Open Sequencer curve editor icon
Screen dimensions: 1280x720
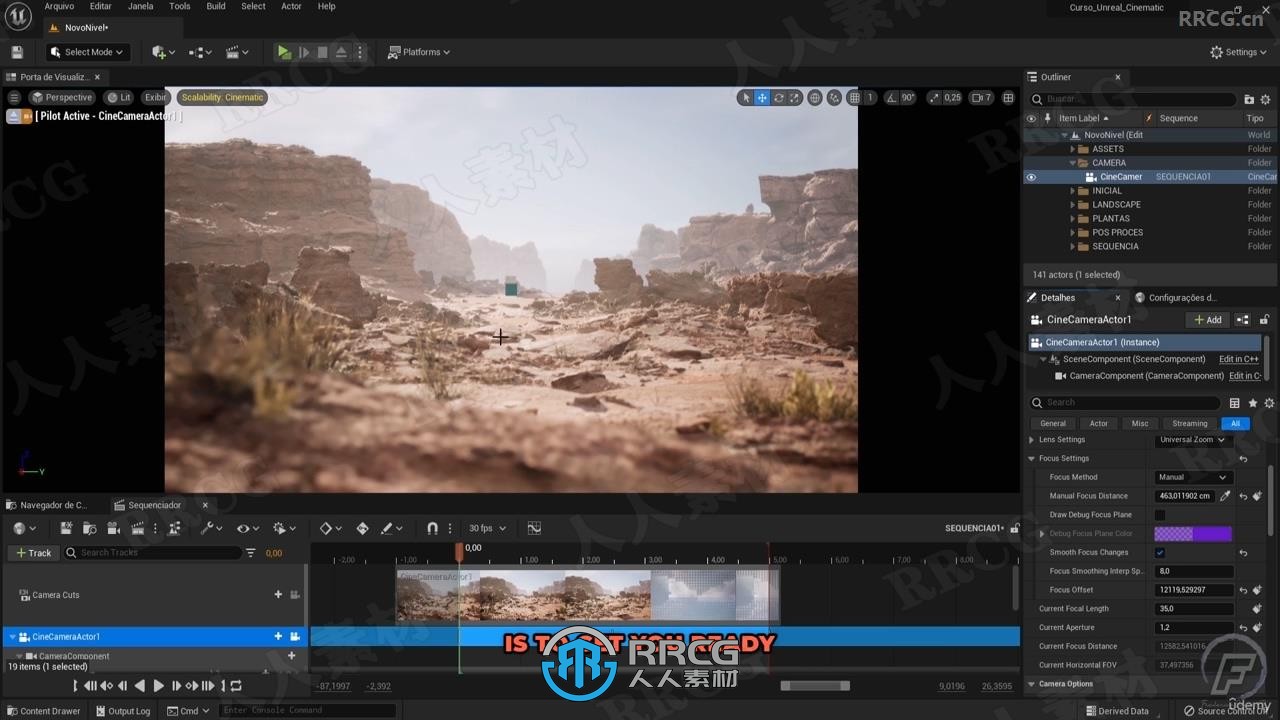tap(534, 528)
